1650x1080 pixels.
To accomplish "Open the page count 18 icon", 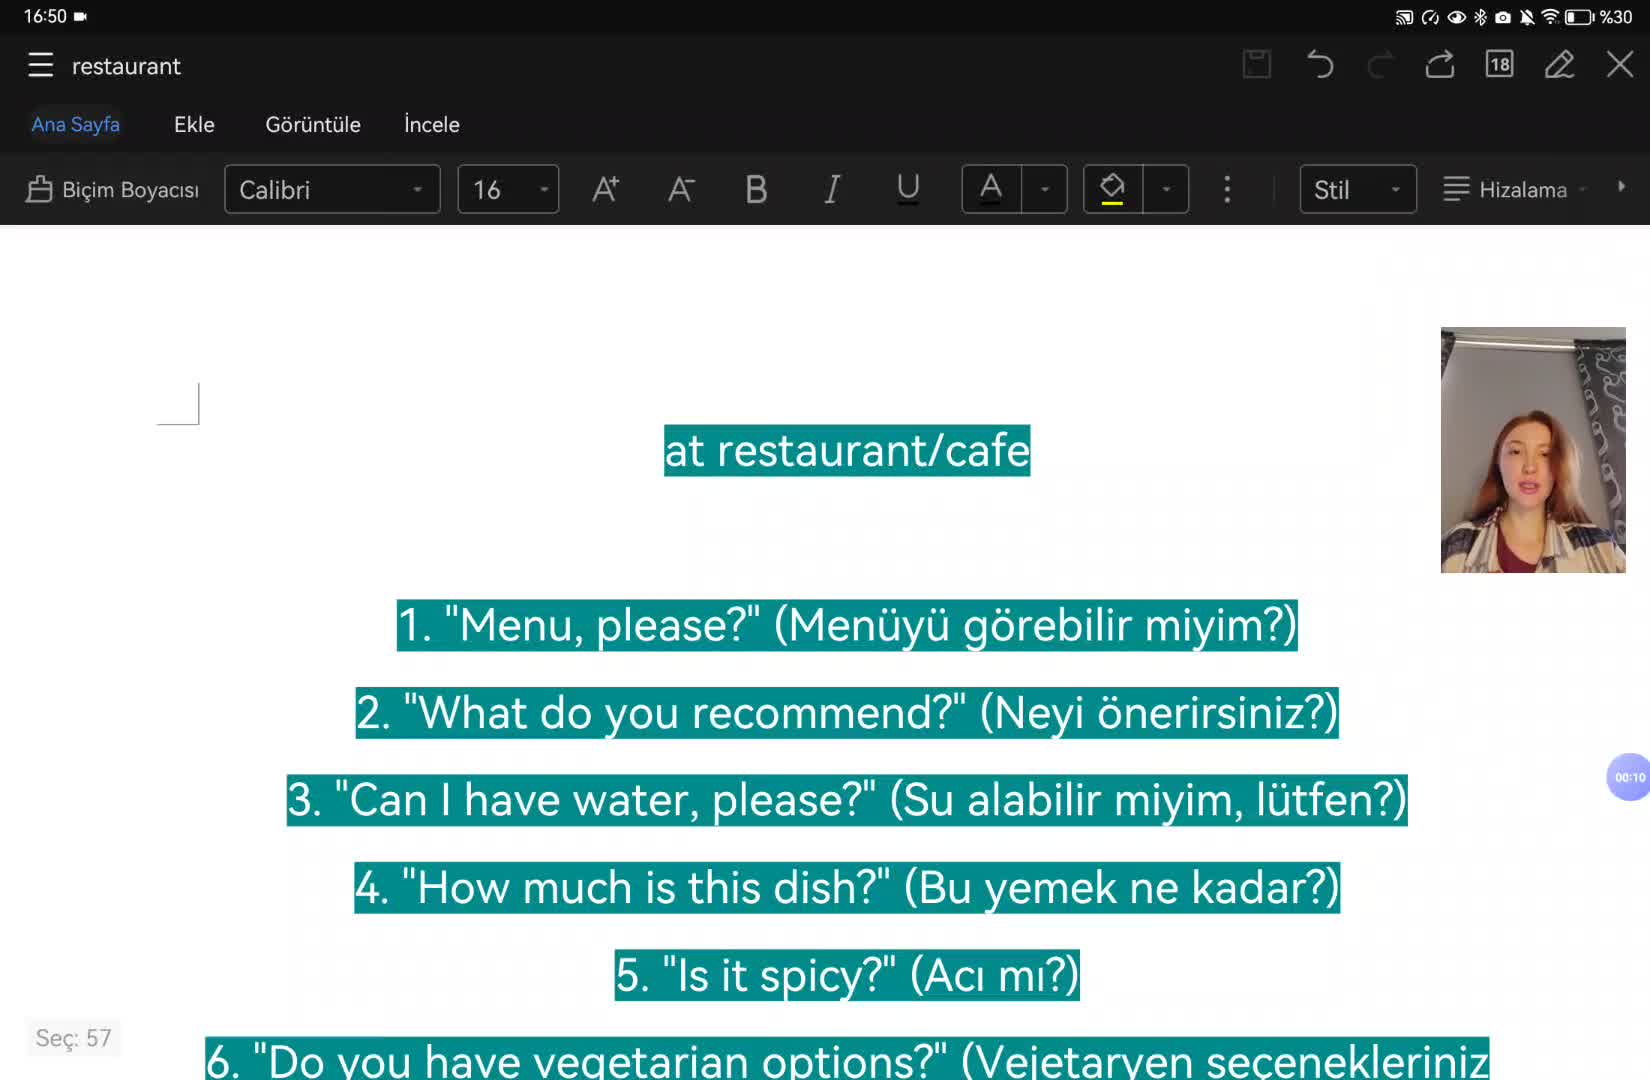I will pos(1499,65).
